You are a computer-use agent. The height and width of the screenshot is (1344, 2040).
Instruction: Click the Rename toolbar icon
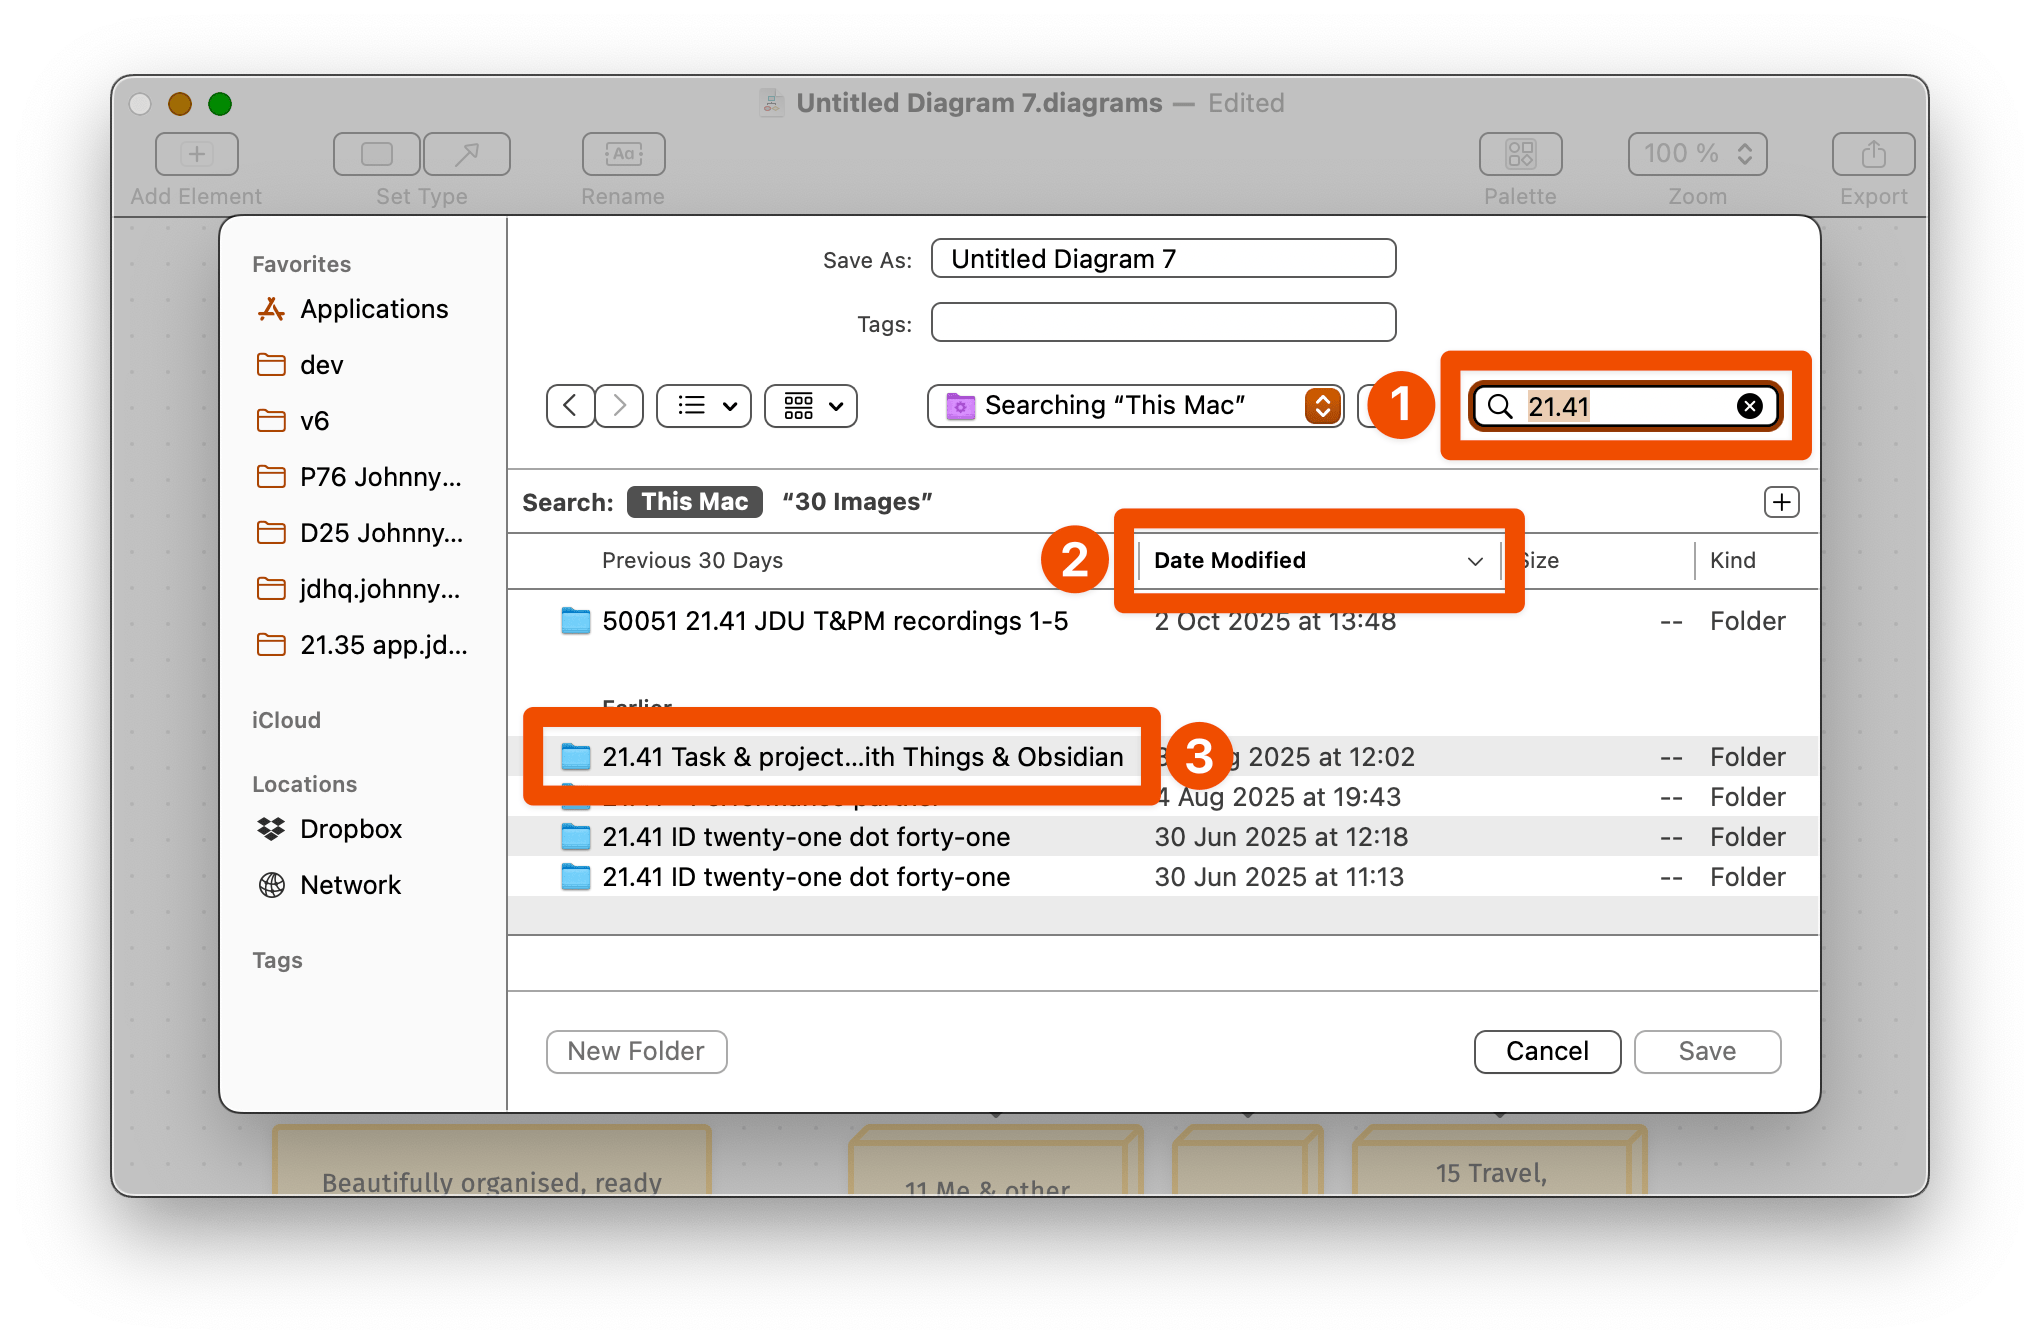[622, 153]
